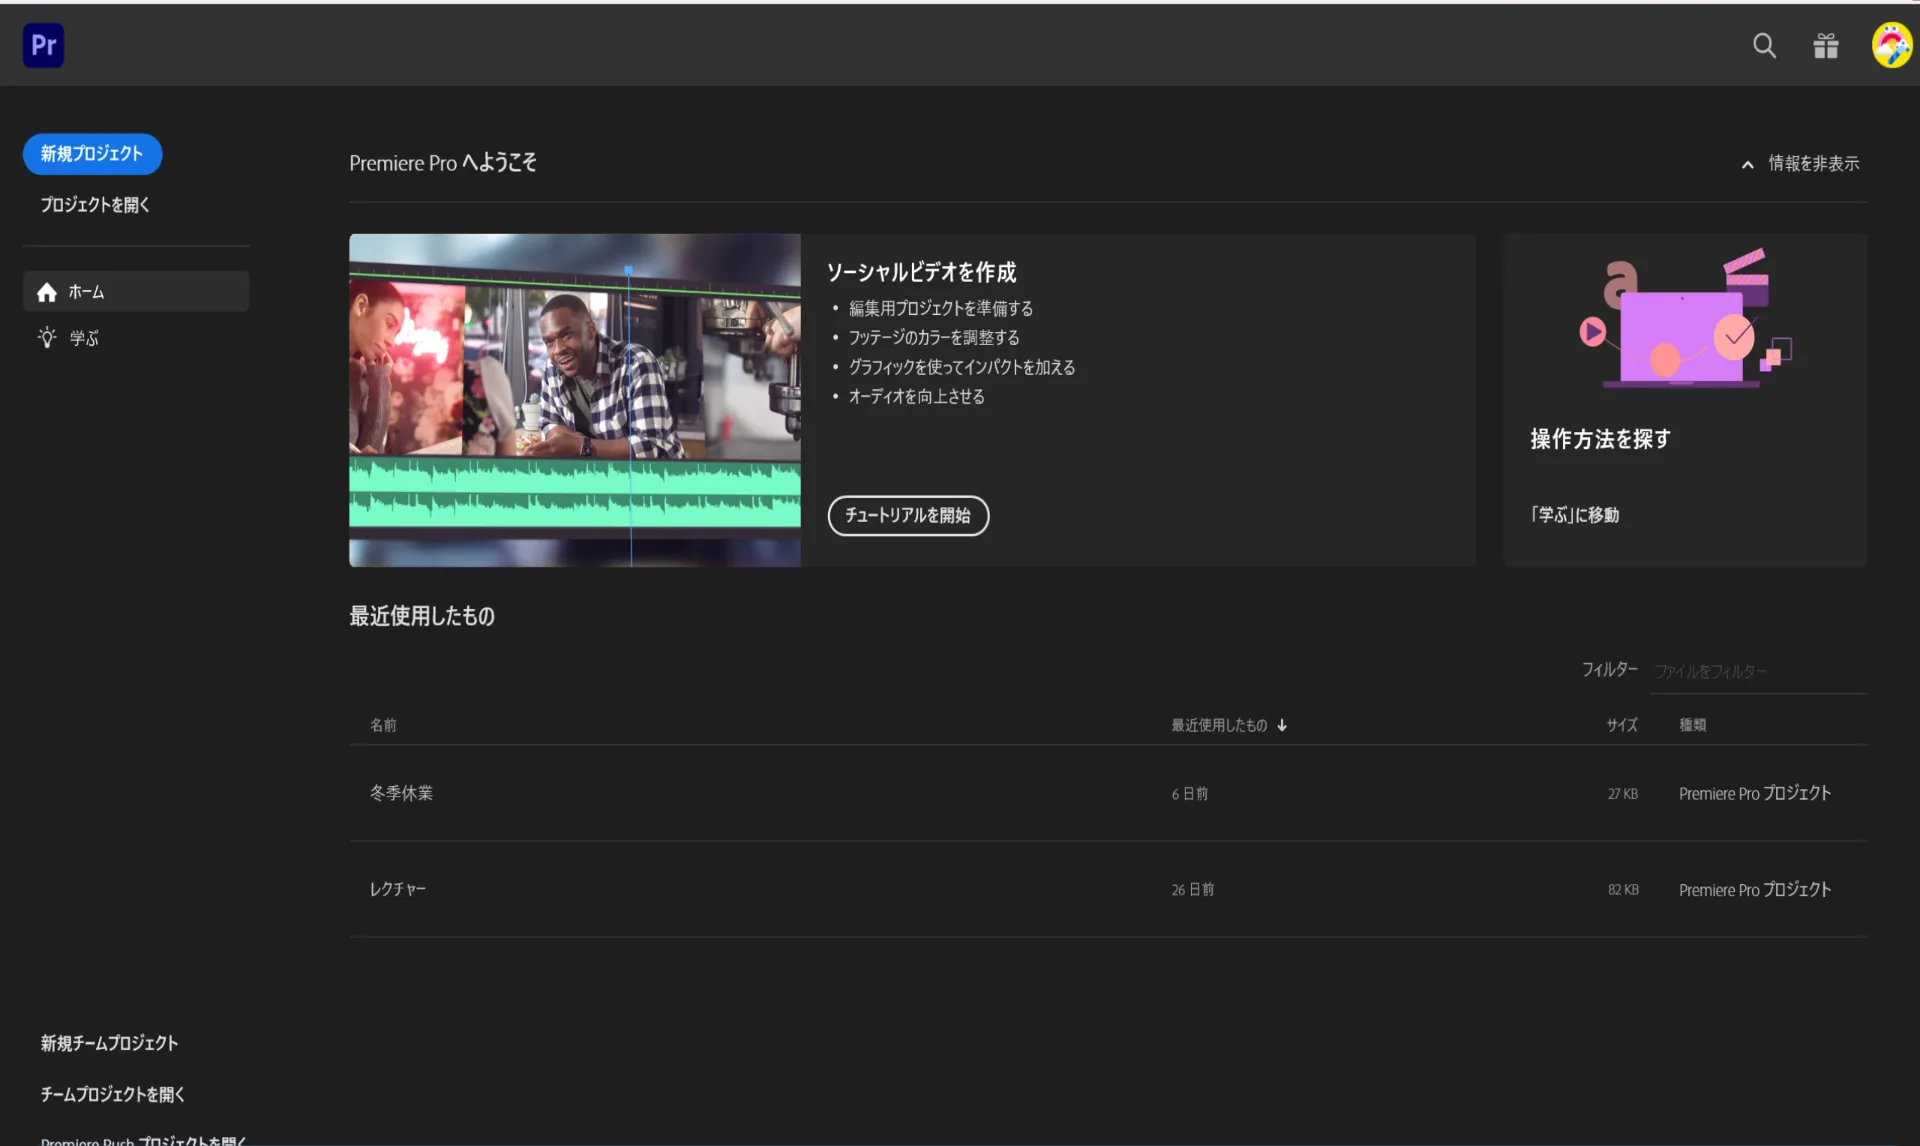Open the レクチャー project
The width and height of the screenshot is (1920, 1146).
pyautogui.click(x=397, y=889)
